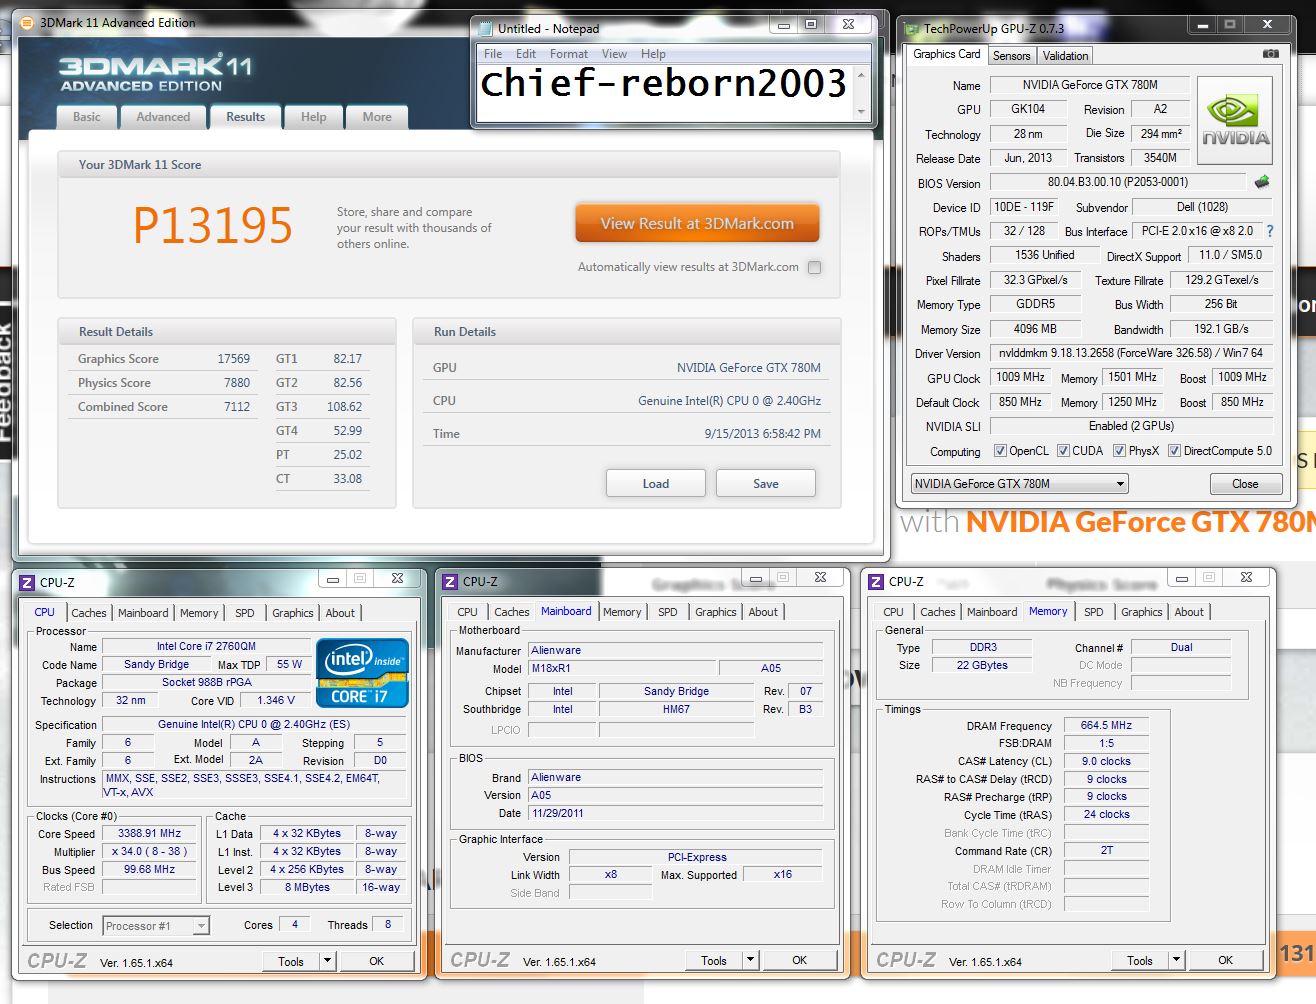Screen dimensions: 1316x1004
Task: Click the Save button in Run Details
Action: [x=766, y=483]
